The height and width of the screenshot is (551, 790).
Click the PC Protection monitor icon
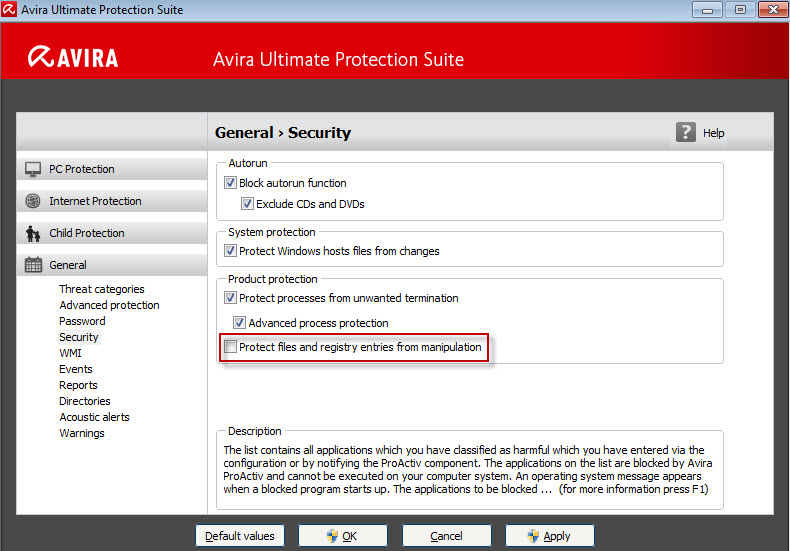click(33, 169)
